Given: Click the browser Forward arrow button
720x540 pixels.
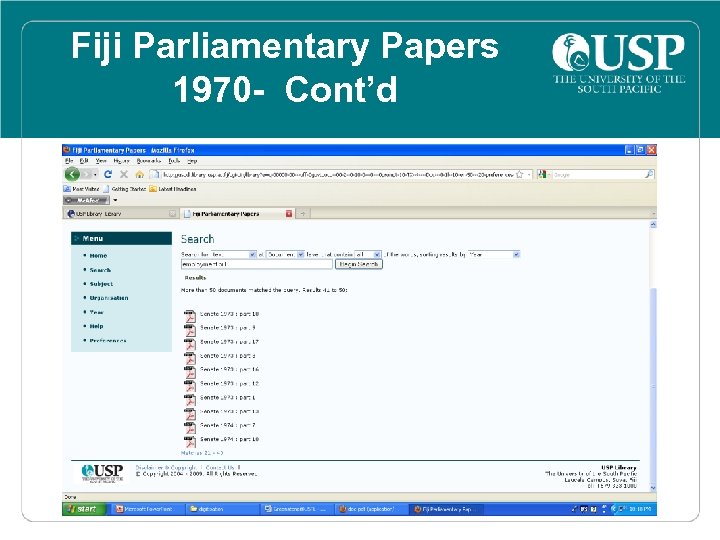Looking at the screenshot, I should click(87, 174).
